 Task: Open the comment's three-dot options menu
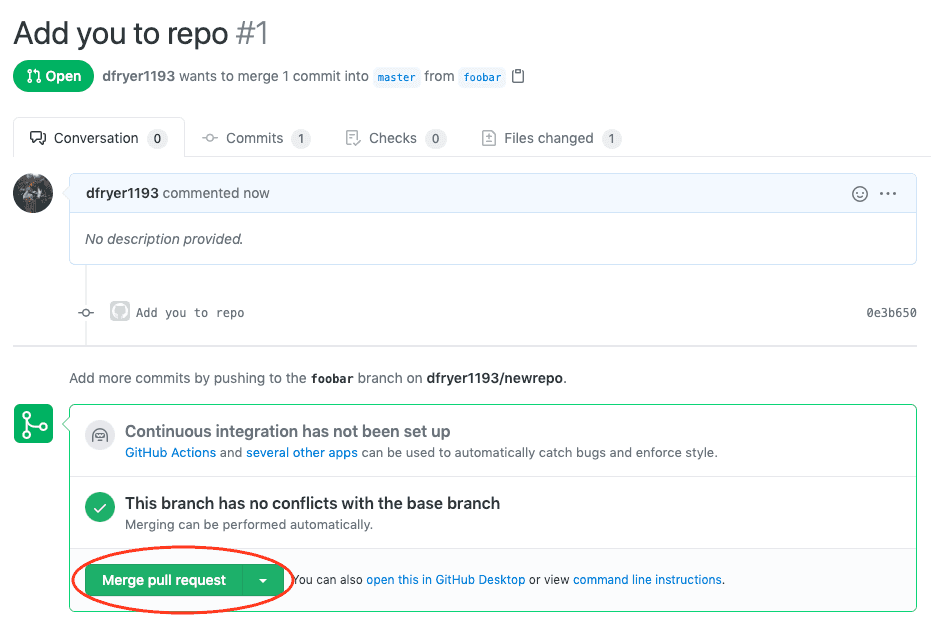(x=888, y=194)
